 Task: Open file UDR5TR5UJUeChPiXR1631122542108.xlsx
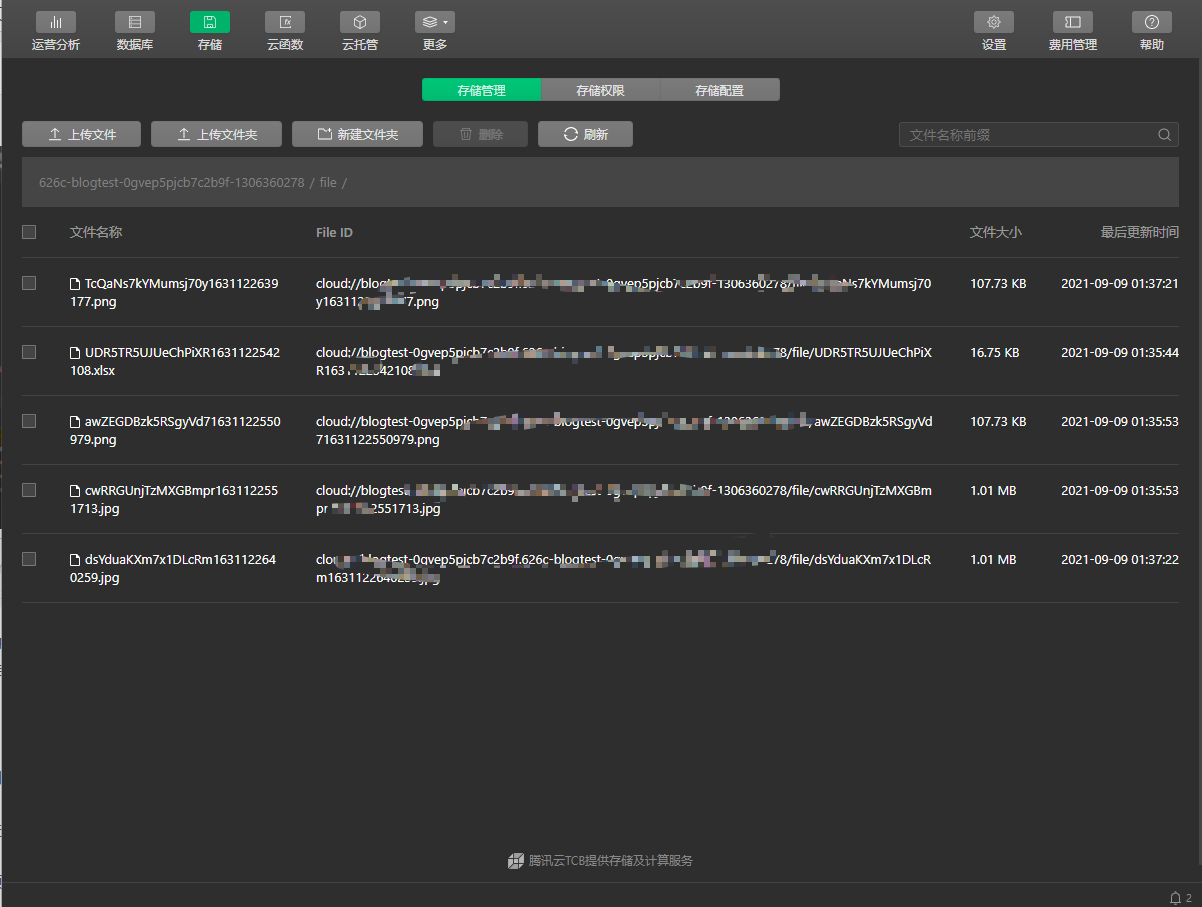174,361
